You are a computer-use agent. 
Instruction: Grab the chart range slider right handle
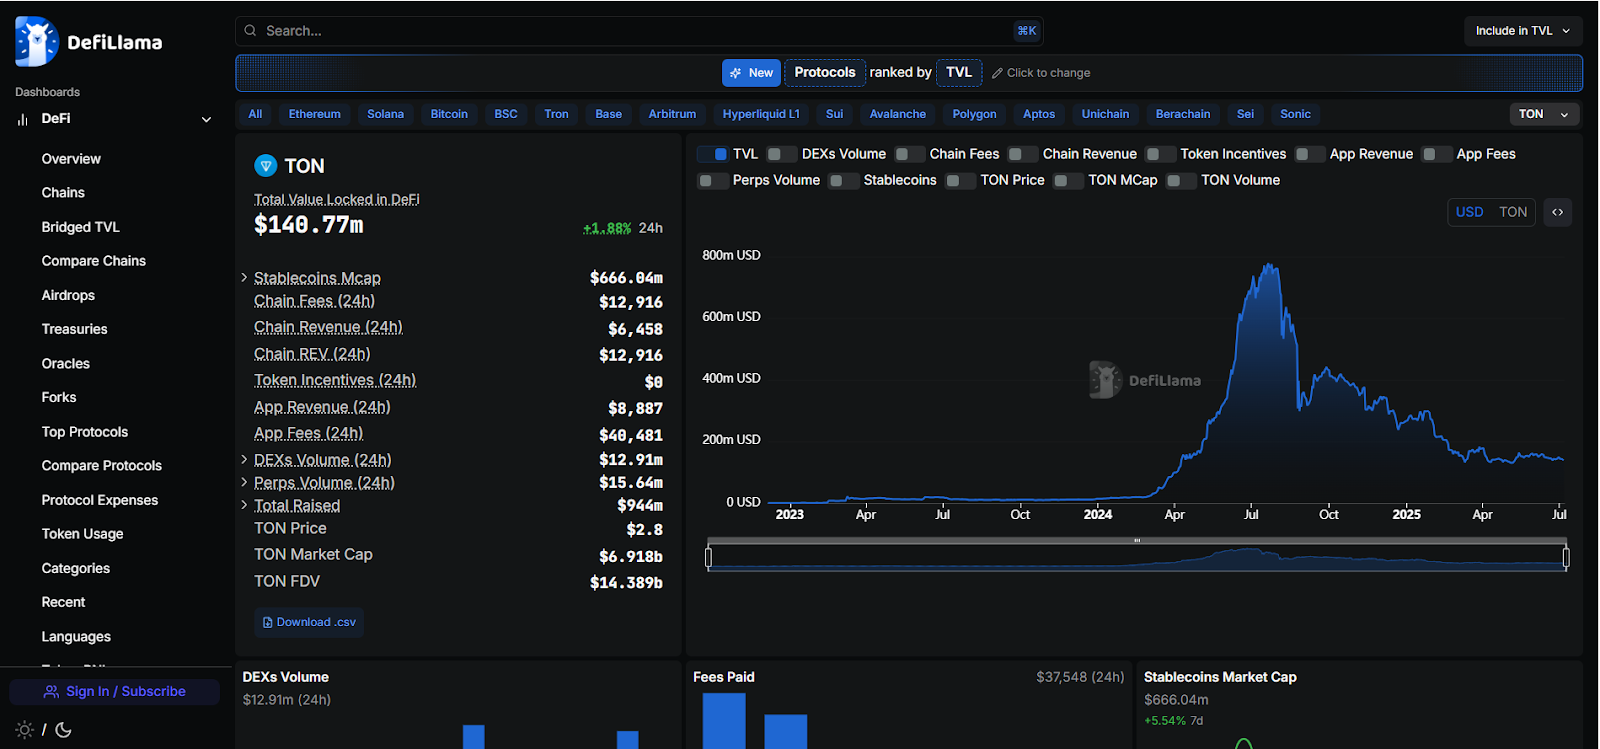click(x=1566, y=557)
